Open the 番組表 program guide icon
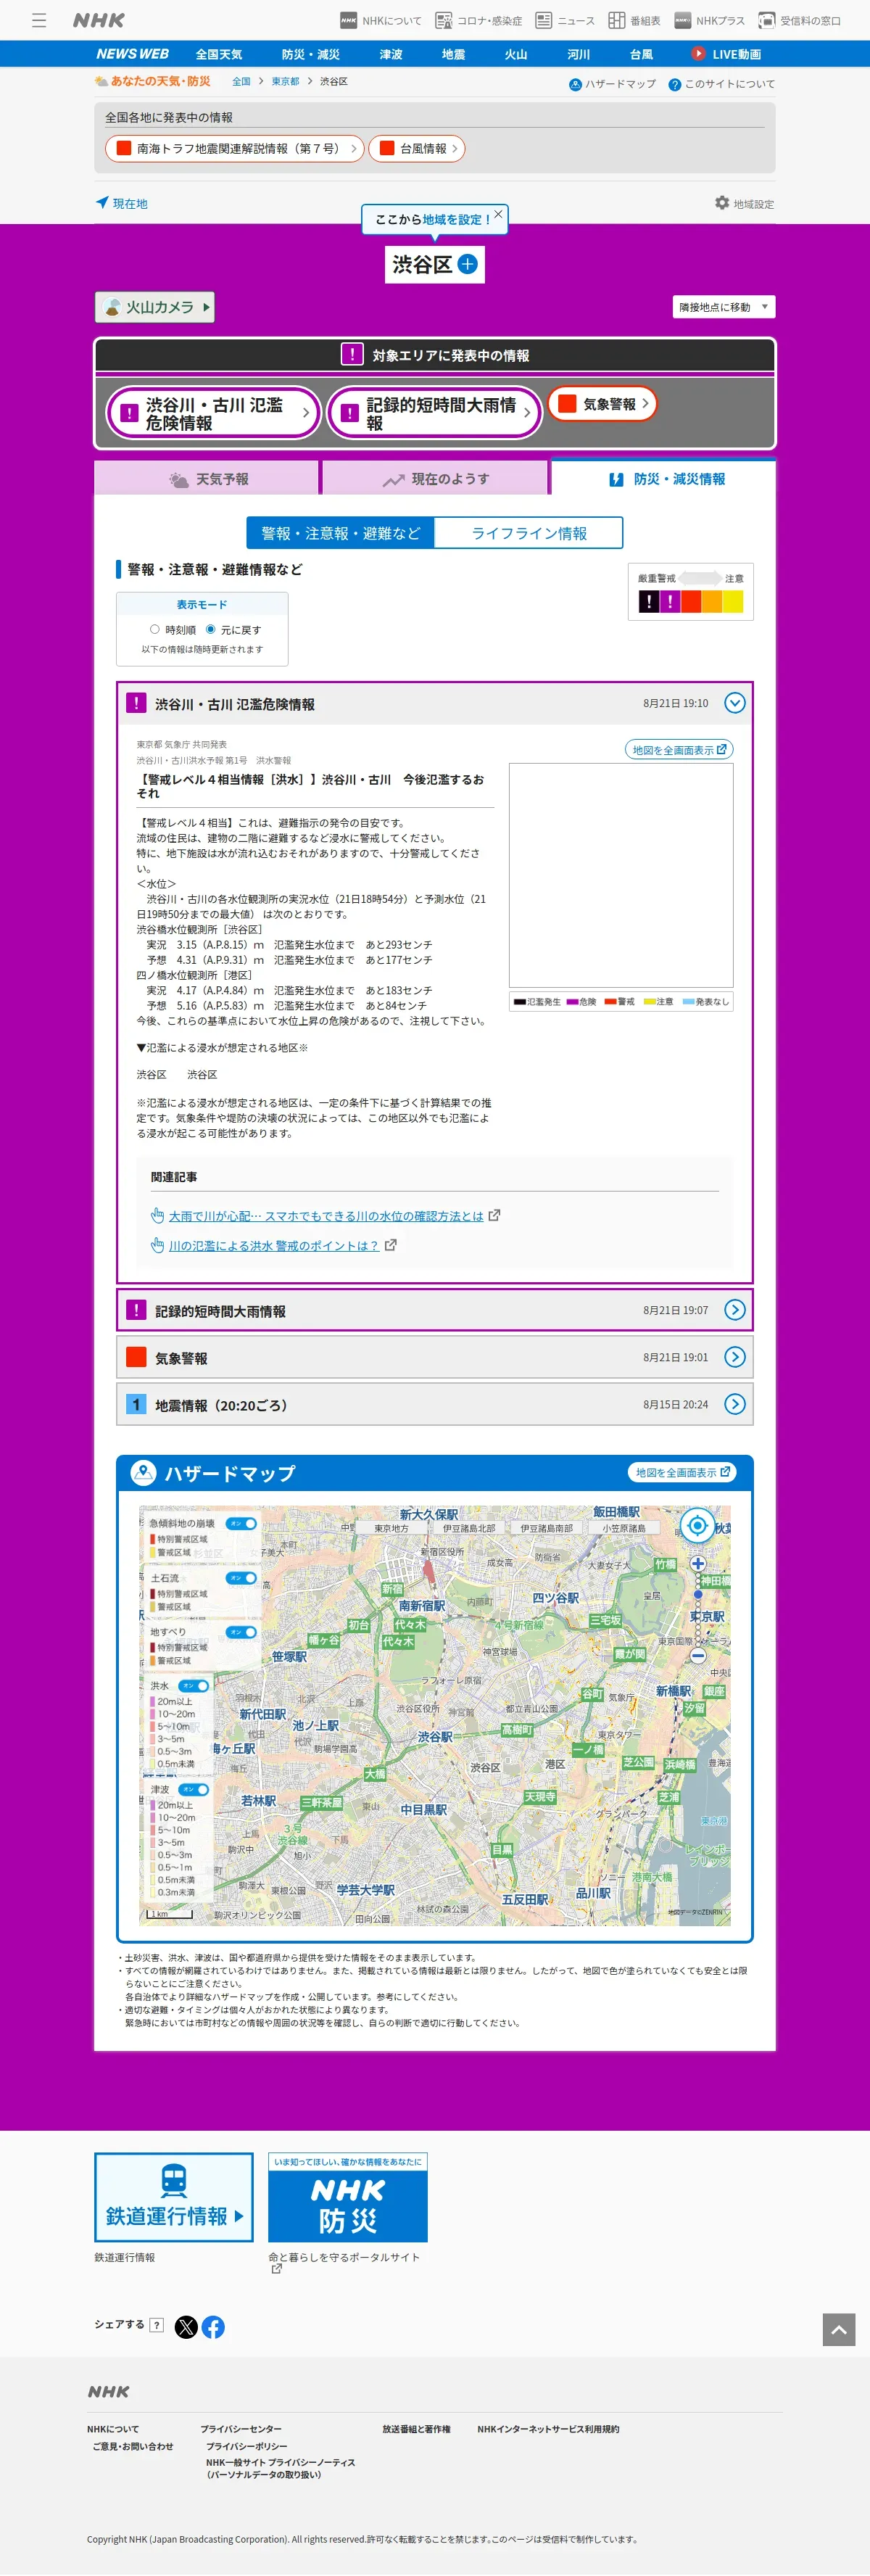This screenshot has height=2576, width=870. tap(634, 20)
